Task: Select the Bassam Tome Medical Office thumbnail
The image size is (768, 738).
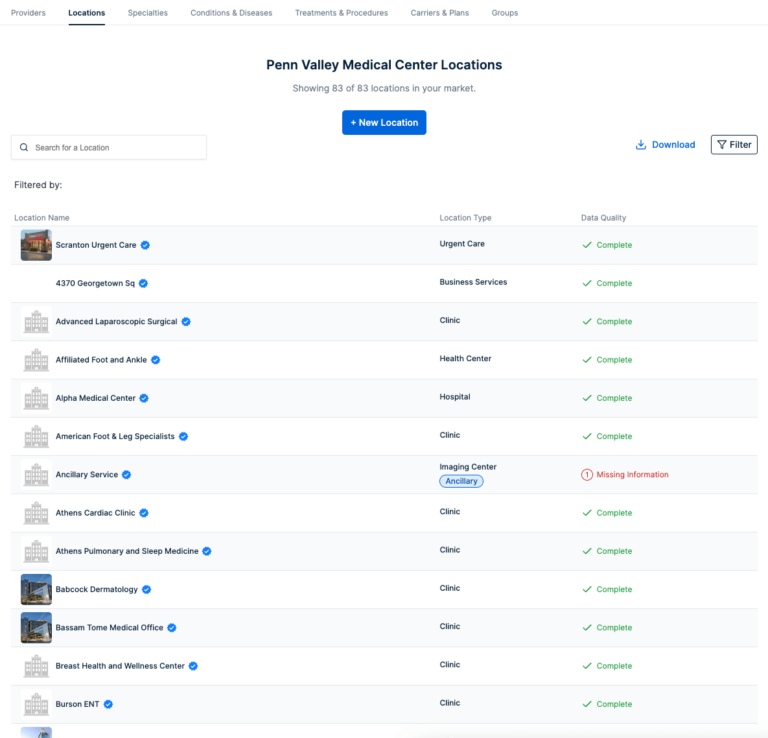Action: coord(36,628)
